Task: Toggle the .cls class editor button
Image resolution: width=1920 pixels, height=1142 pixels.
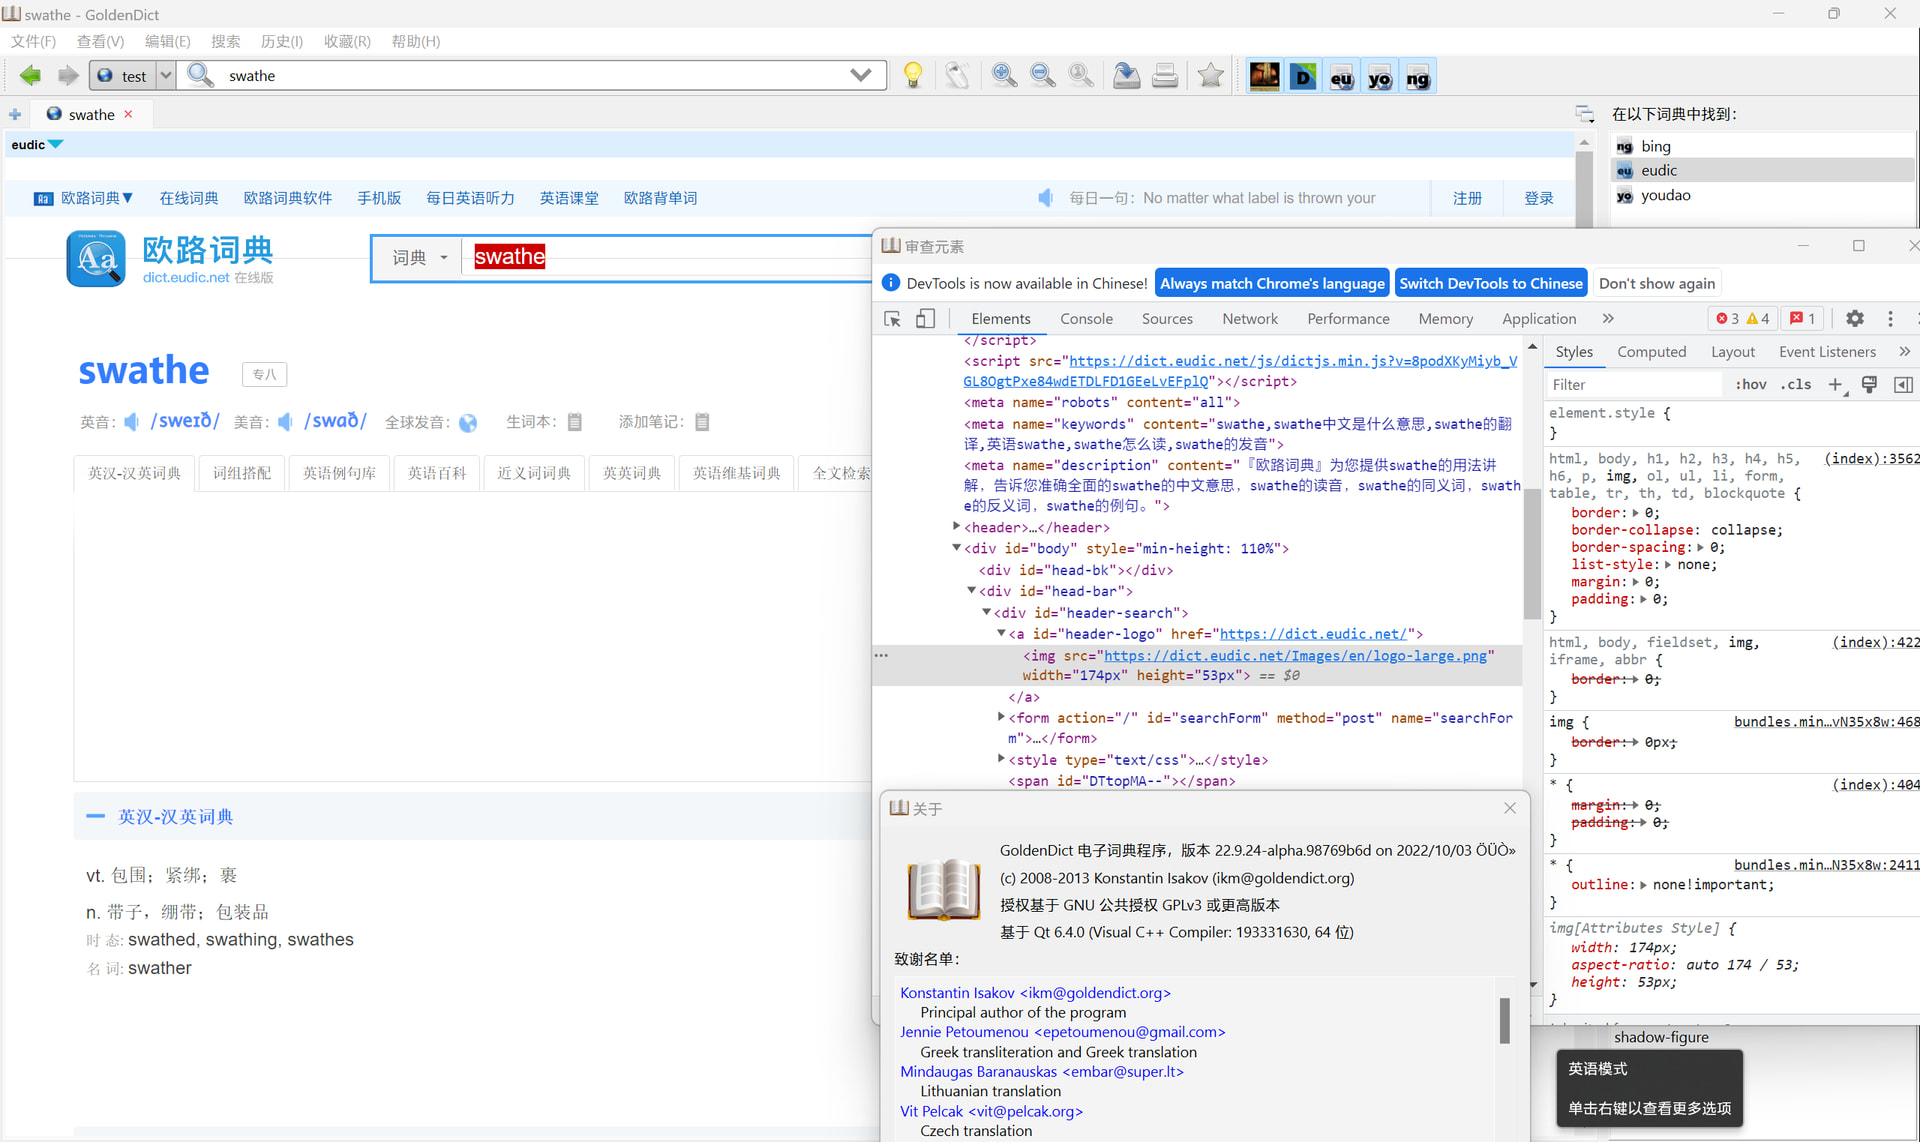Action: click(1796, 384)
